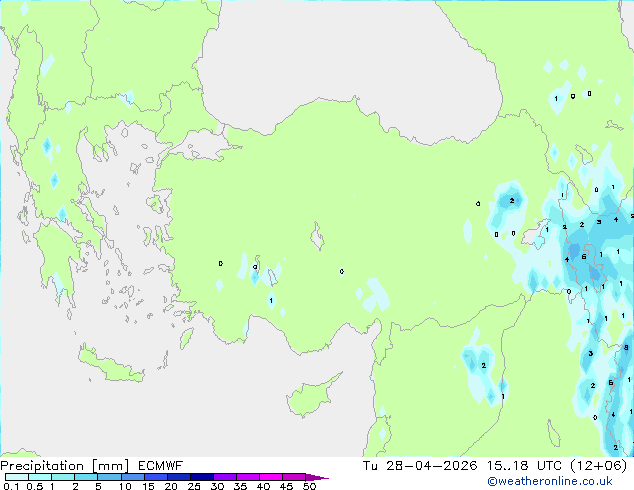Viewport: 634px width, 490px height.
Task: Click the legend scale label '20'
Action: [171, 486]
